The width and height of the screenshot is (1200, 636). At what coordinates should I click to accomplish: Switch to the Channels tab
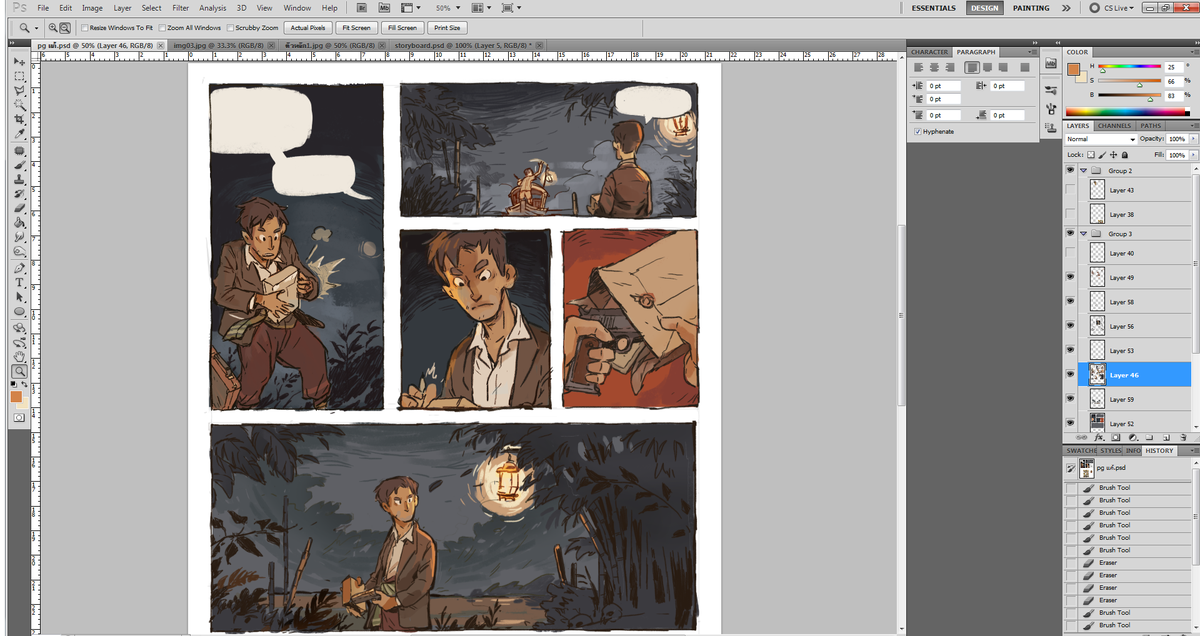(1114, 126)
